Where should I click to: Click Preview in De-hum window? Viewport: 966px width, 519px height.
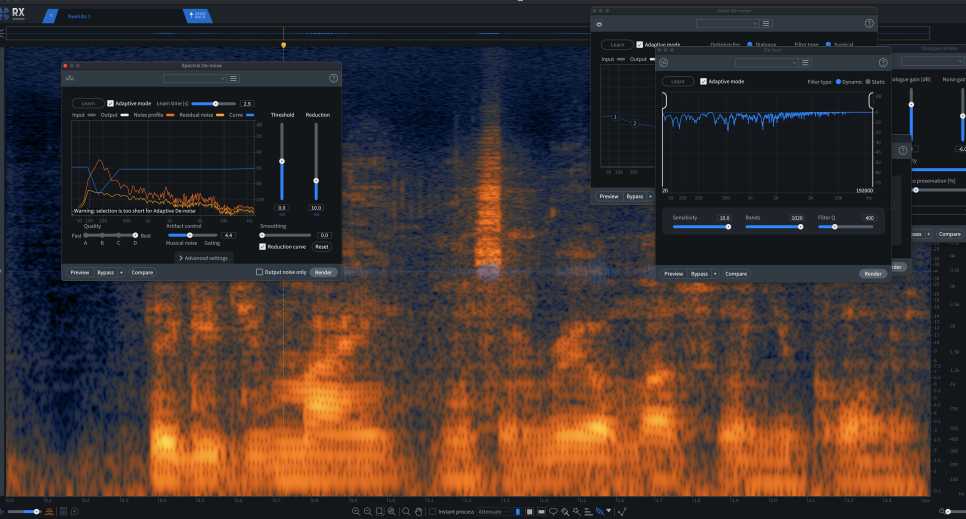pos(673,274)
